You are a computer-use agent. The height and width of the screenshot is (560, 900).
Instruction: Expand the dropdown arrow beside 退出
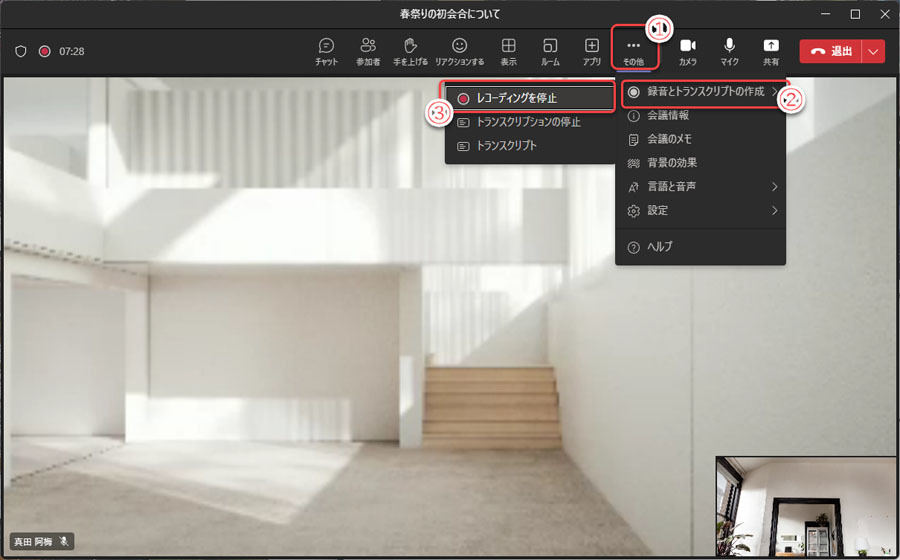tap(874, 52)
